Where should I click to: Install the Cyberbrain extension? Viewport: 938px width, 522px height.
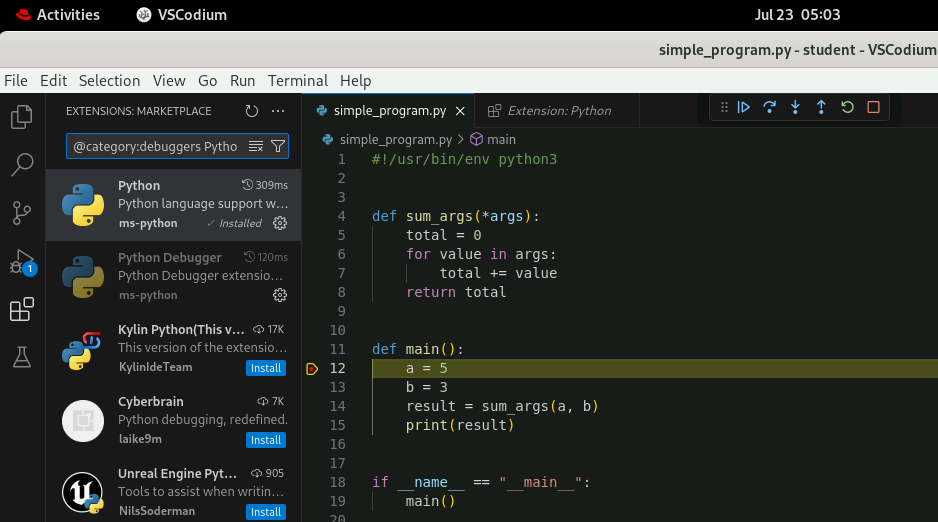(266, 440)
